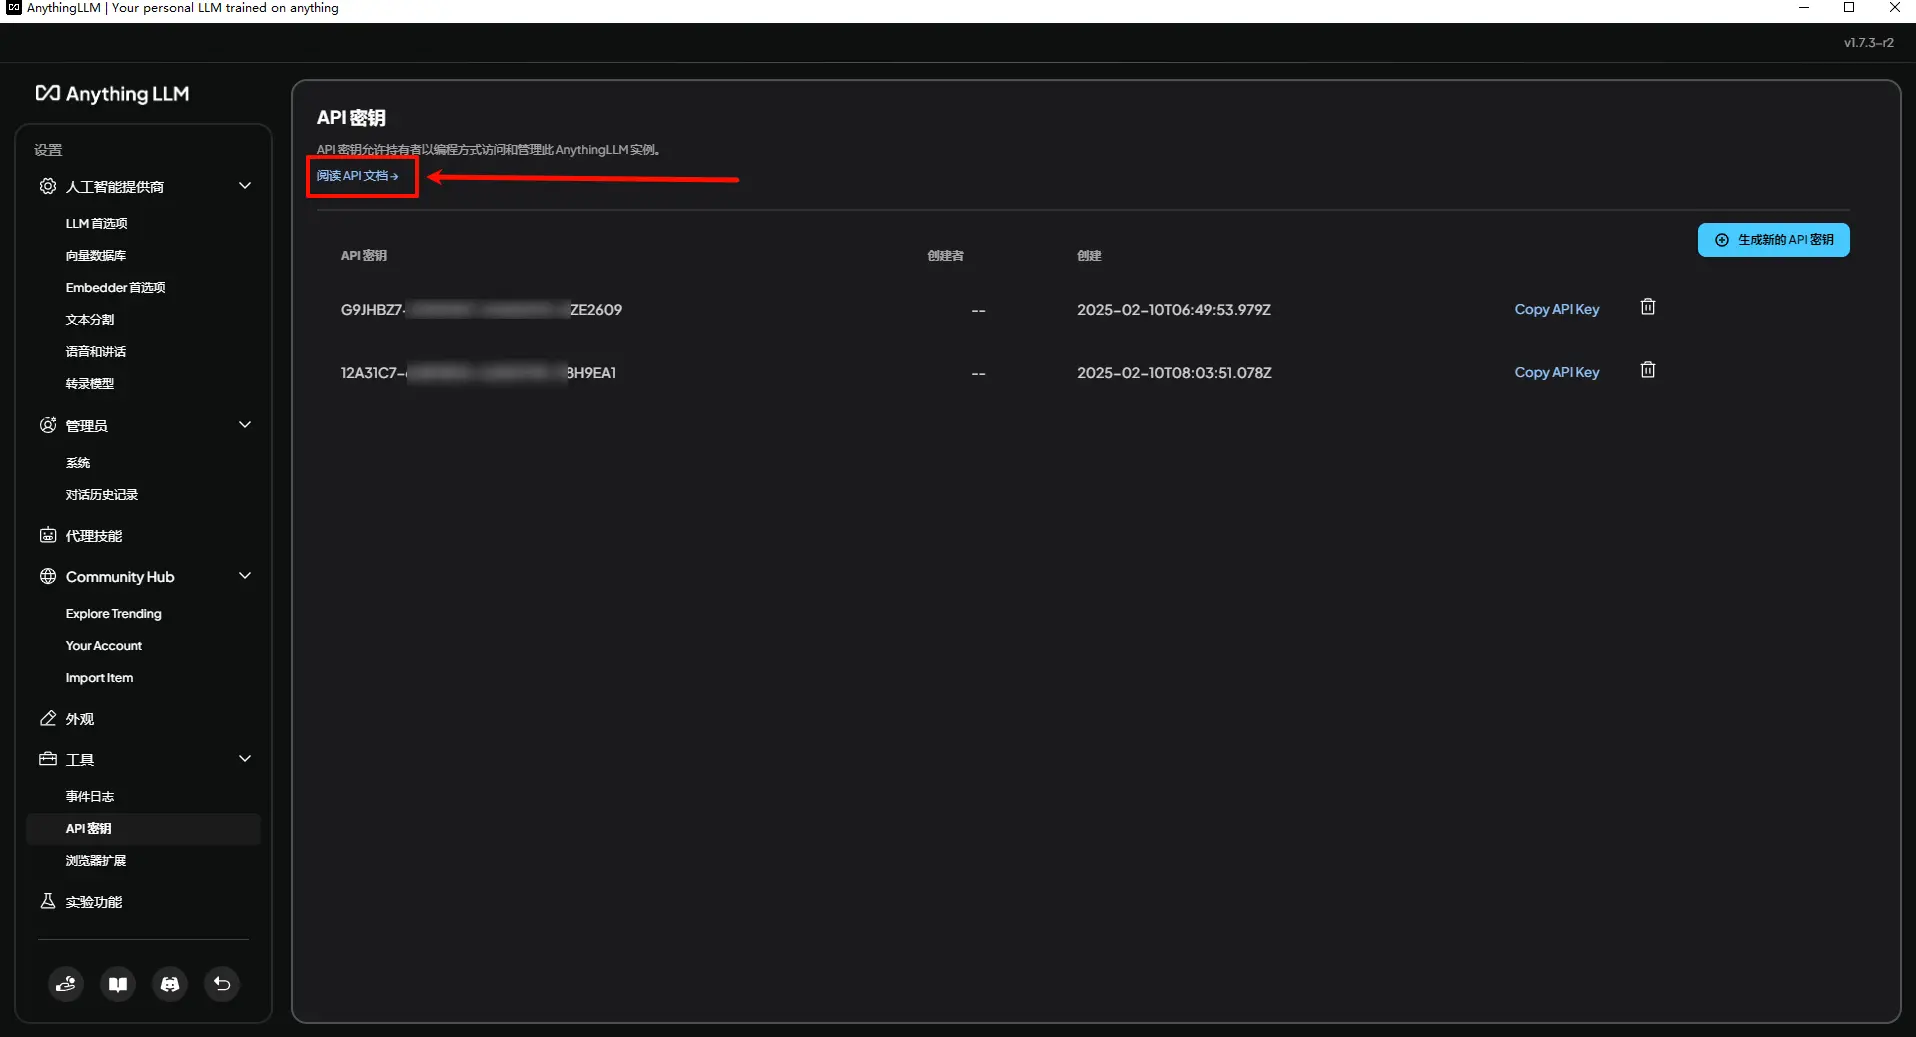Click the 创建者 column header
This screenshot has height=1037, width=1916.
click(945, 255)
